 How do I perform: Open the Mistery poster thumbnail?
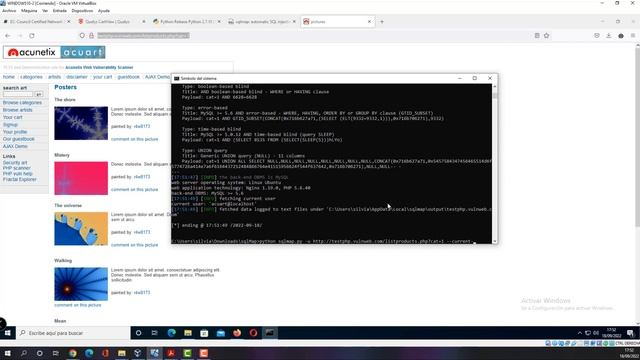[x=81, y=178]
